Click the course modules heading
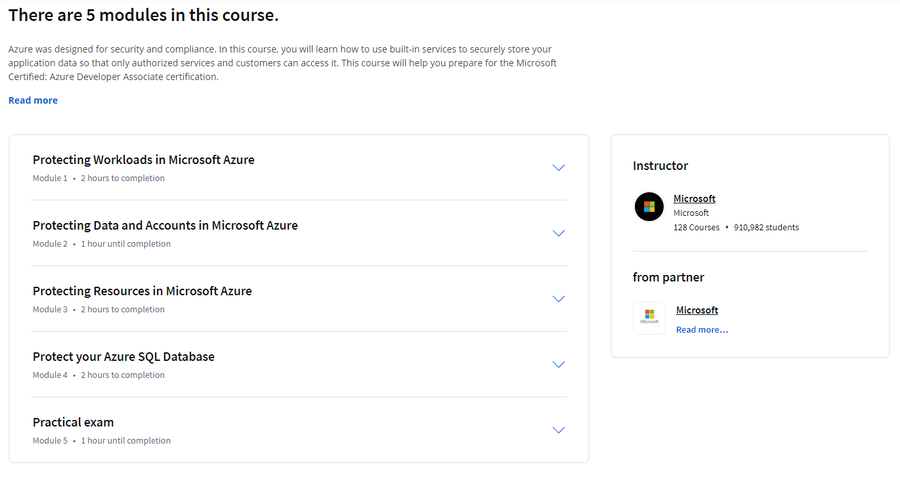 coord(143,15)
